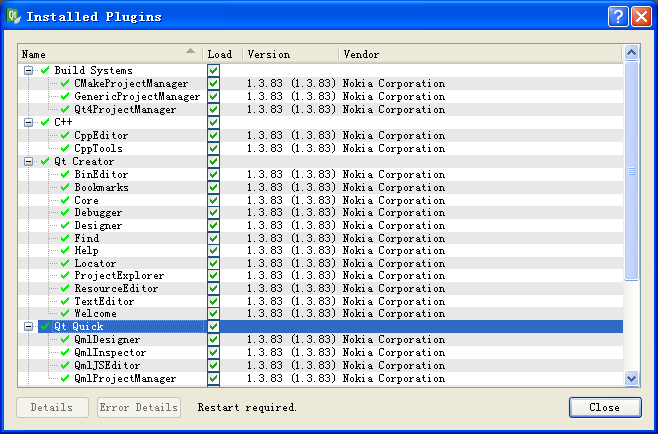The image size is (658, 434).
Task: Uncheck the Load checkbox for QmlDesigner
Action: pyautogui.click(x=213, y=339)
